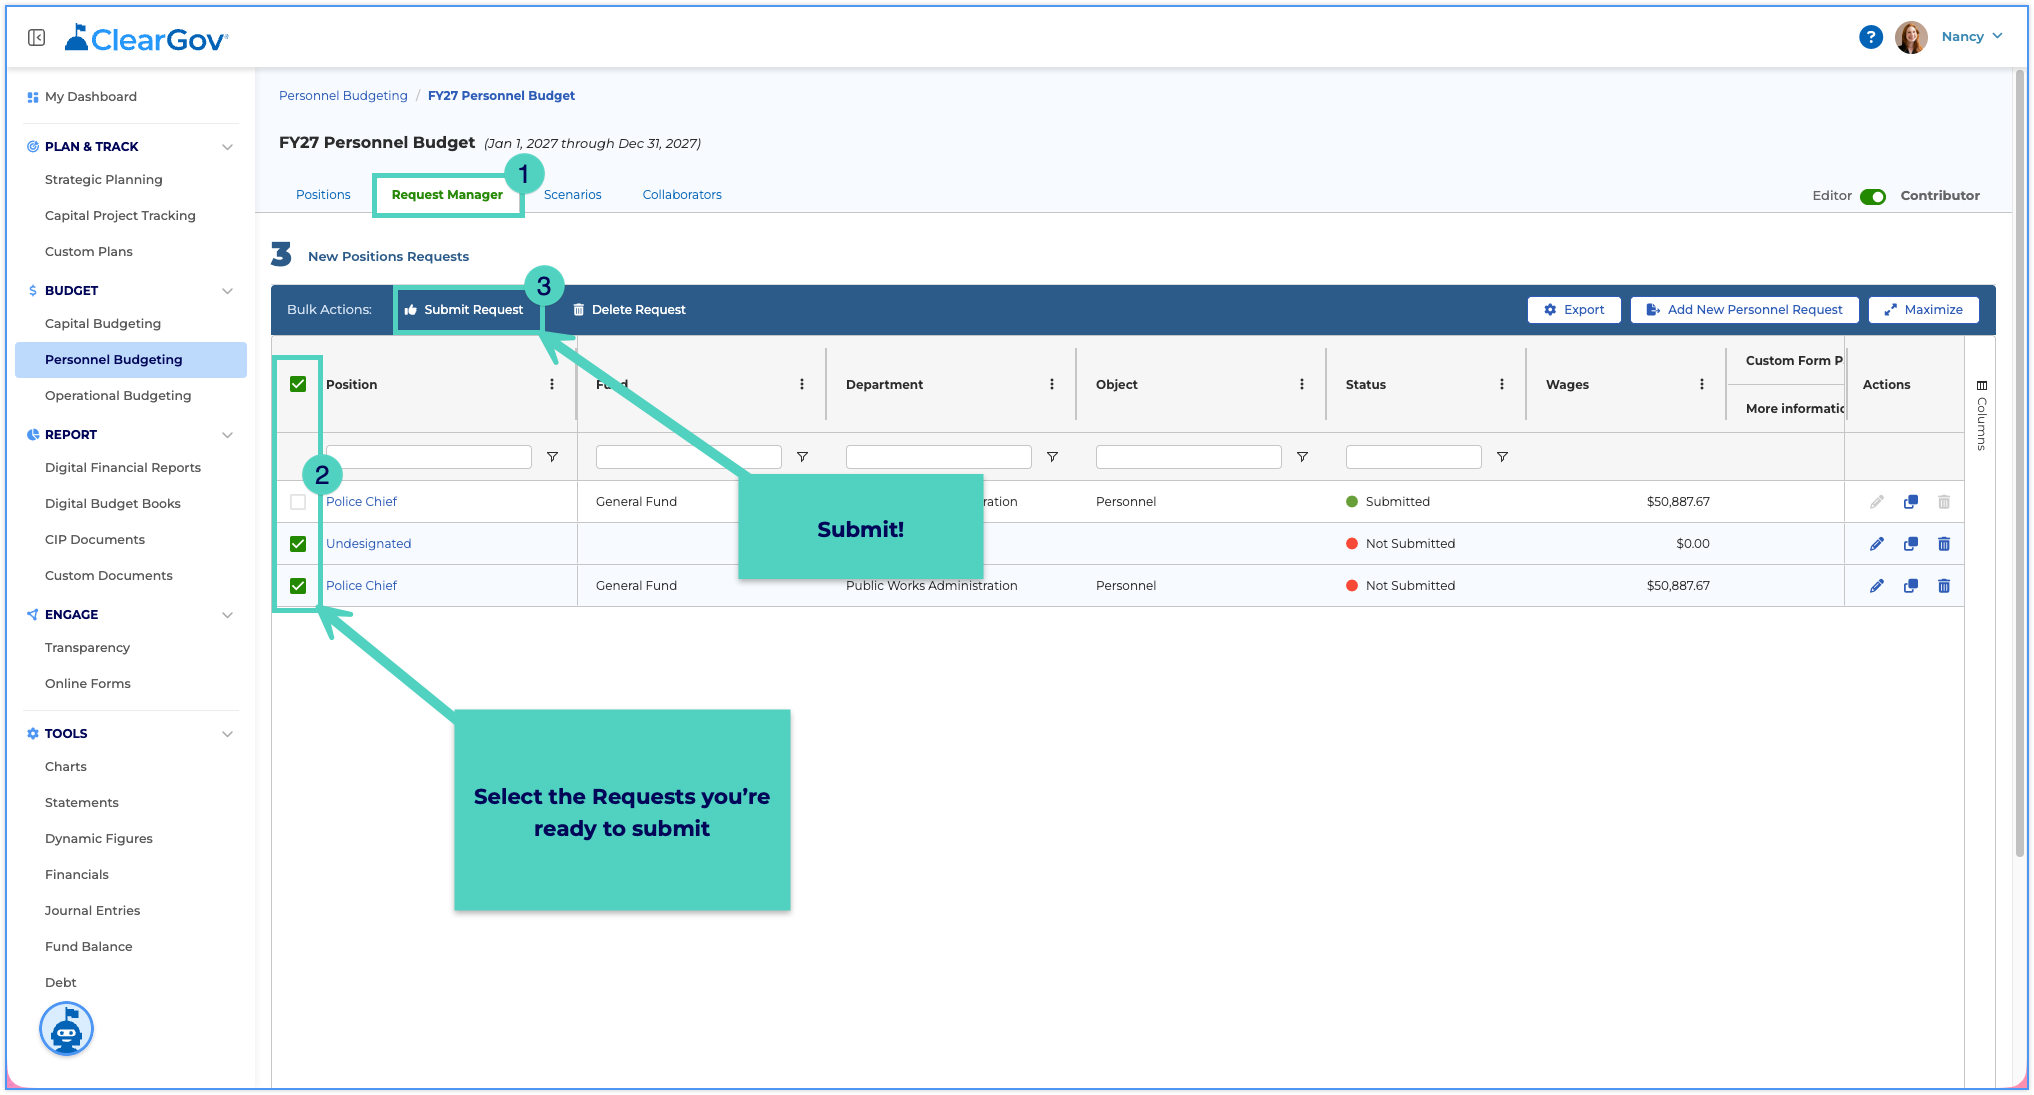Open Dynamic Figures in sidebar
This screenshot has height=1095, width=2034.
coord(99,839)
